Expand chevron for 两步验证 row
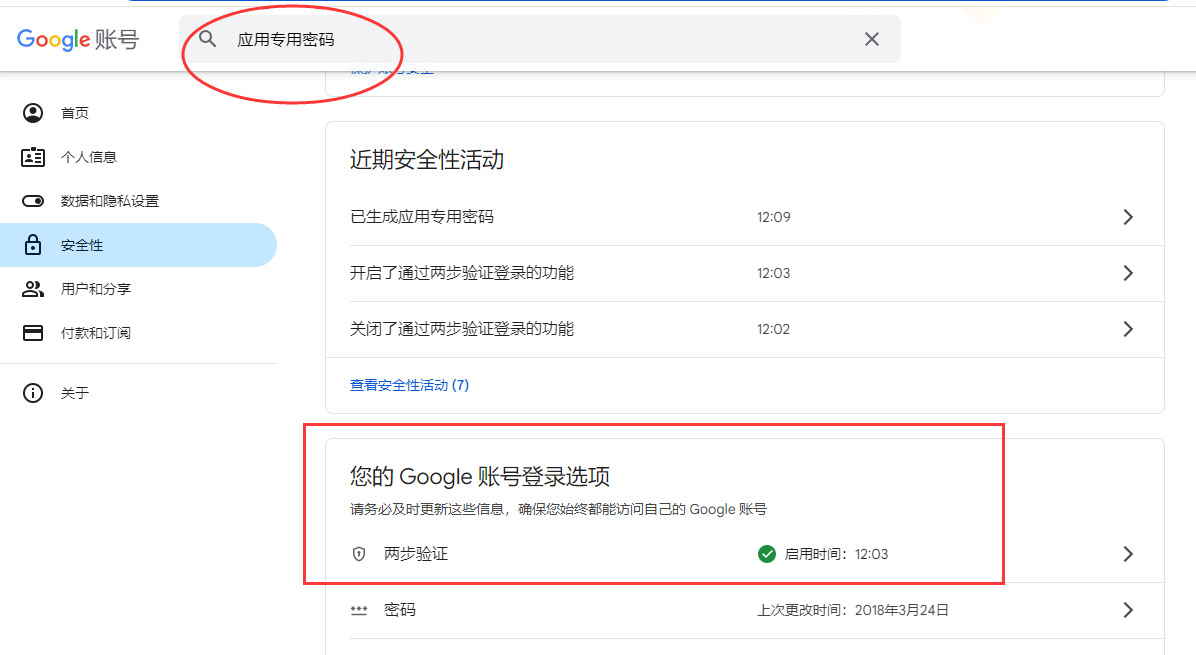The image size is (1196, 655). point(1128,554)
